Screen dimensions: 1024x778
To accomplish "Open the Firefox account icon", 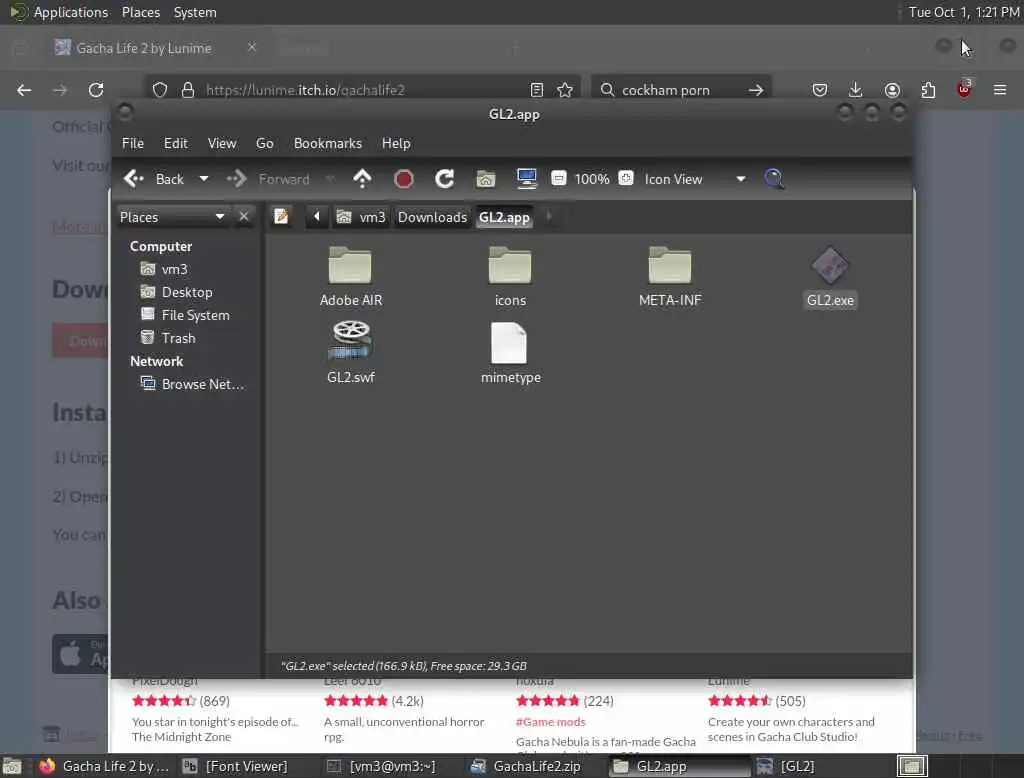I will click(x=892, y=89).
